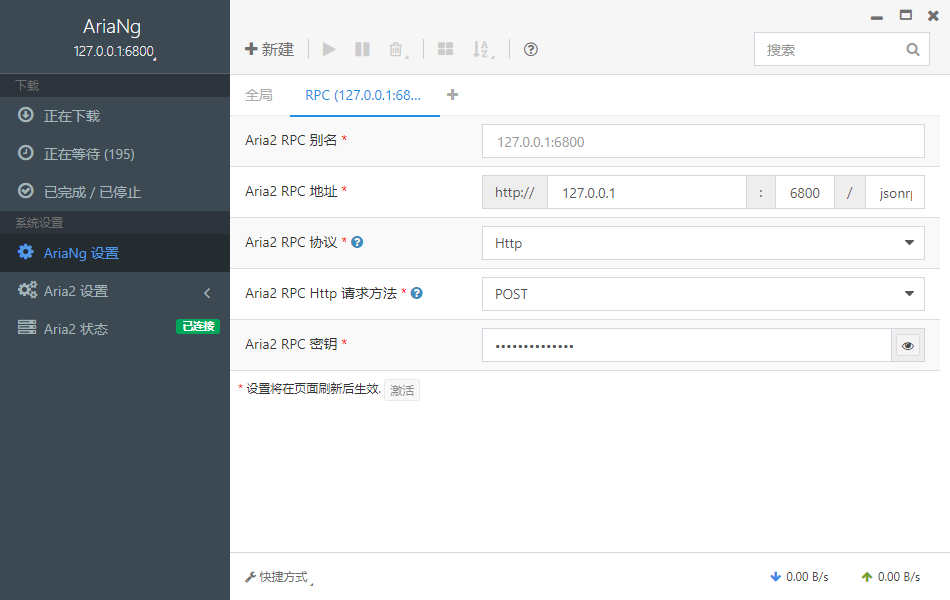Open the 快捷方式 shortcuts menu

coord(279,577)
